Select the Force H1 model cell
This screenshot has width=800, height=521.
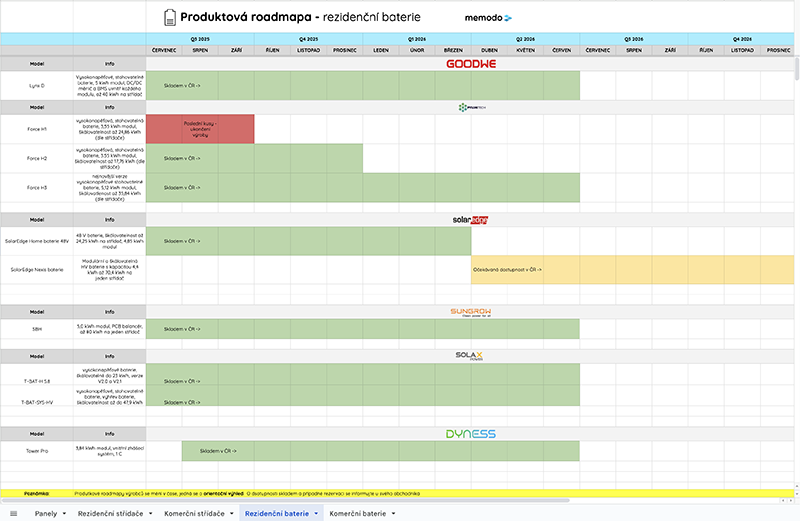click(37, 129)
